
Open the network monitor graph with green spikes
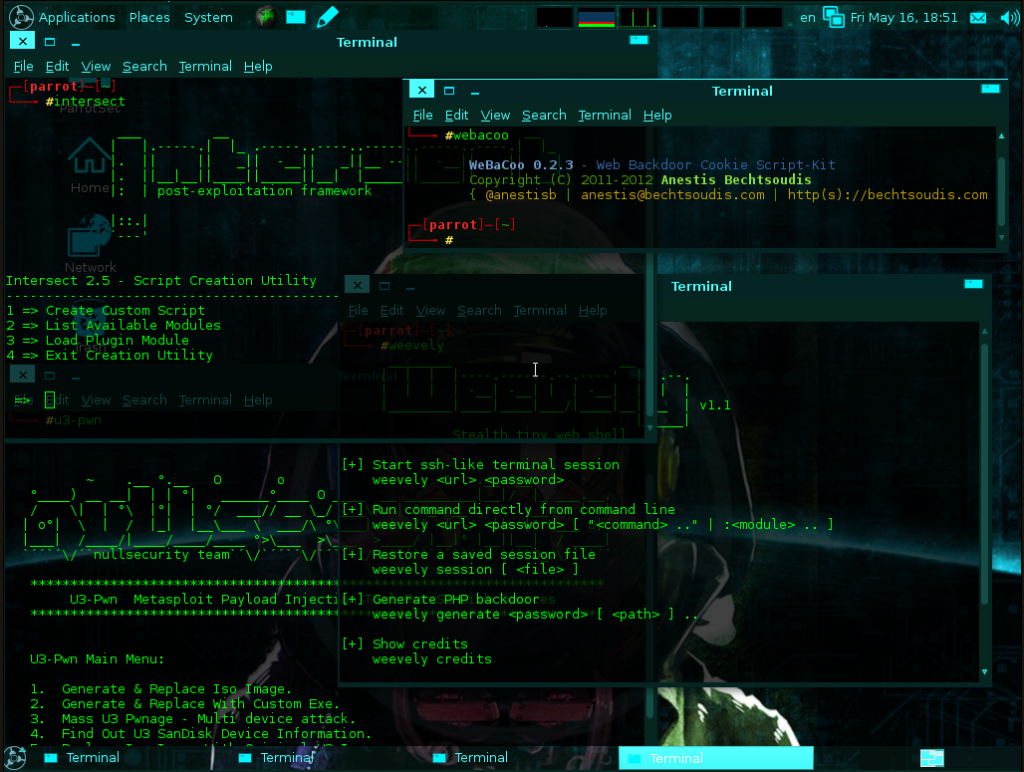[x=638, y=18]
